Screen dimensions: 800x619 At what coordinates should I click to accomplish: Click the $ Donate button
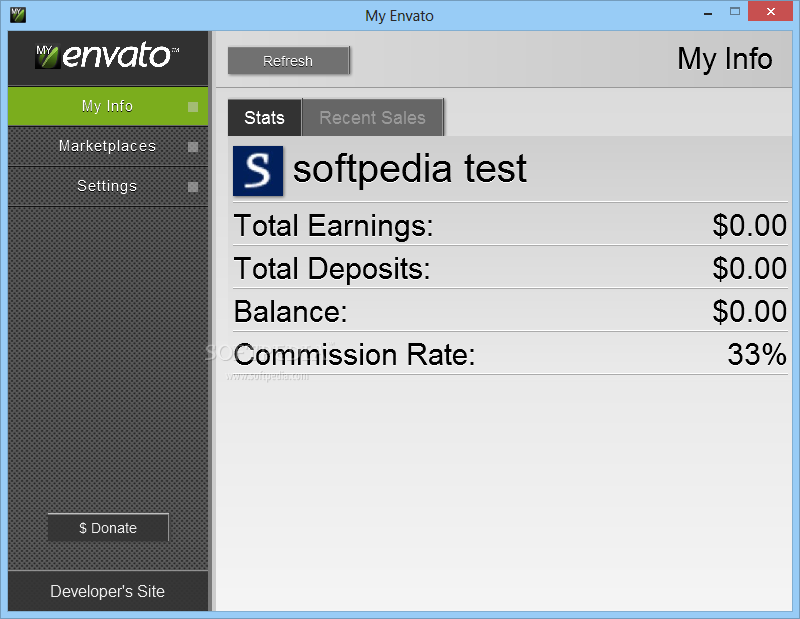click(108, 528)
